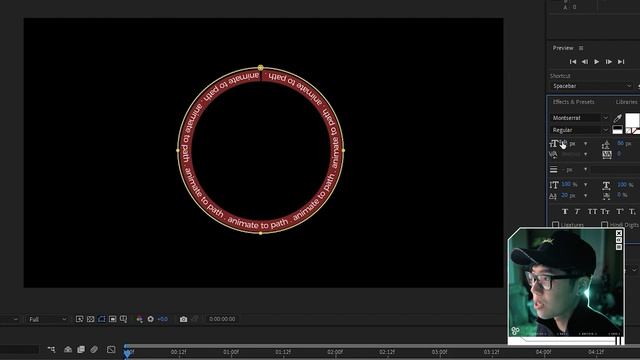Click the Show Snapshot icon
This screenshot has height=360, width=640.
coord(195,319)
